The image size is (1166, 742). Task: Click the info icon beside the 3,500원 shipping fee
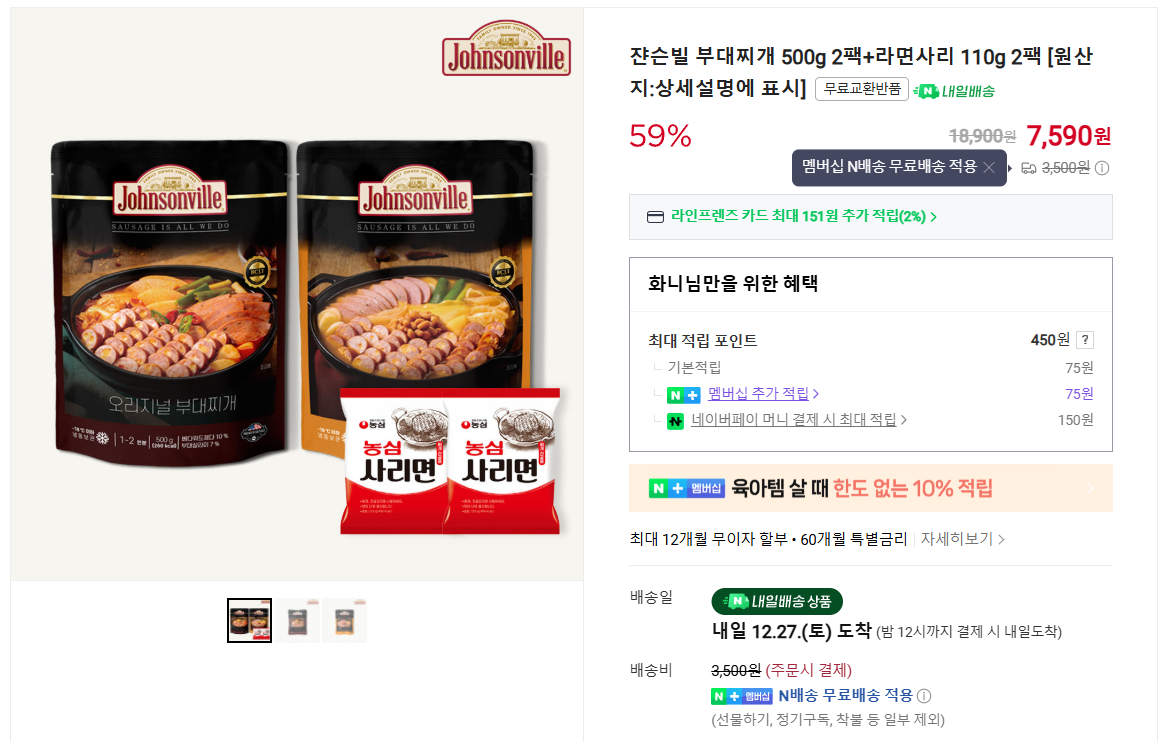pyautogui.click(x=1102, y=167)
